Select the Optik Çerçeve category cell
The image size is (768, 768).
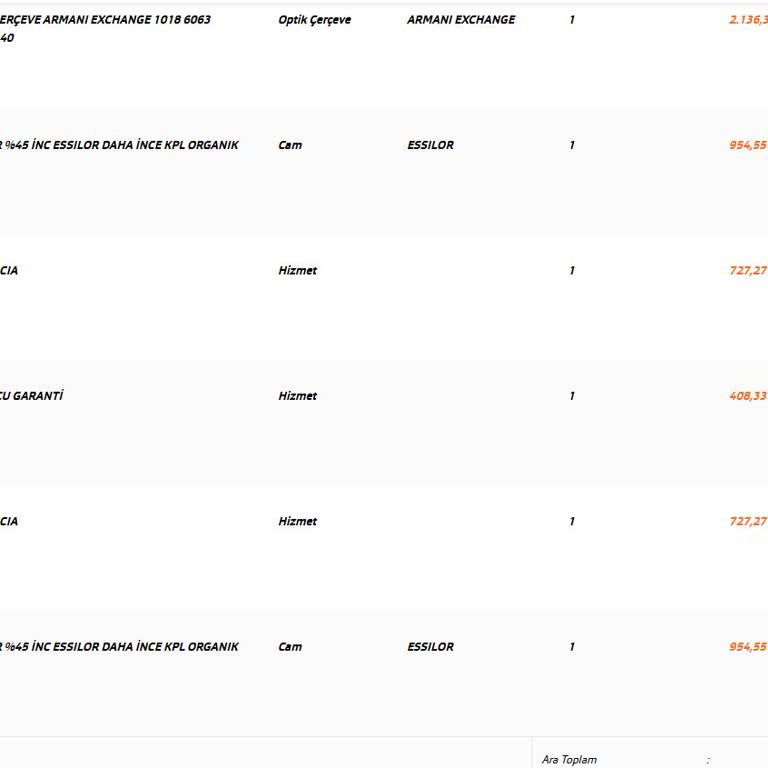point(315,20)
